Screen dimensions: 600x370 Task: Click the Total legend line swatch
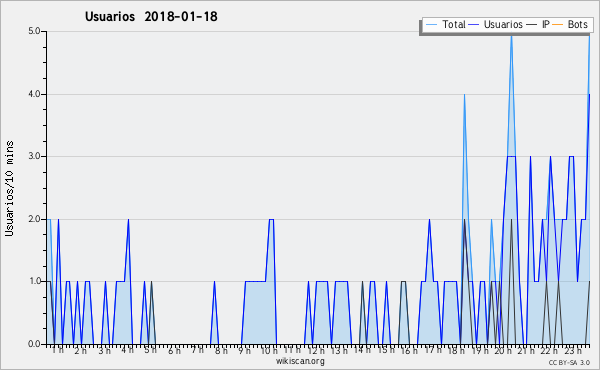(431, 24)
